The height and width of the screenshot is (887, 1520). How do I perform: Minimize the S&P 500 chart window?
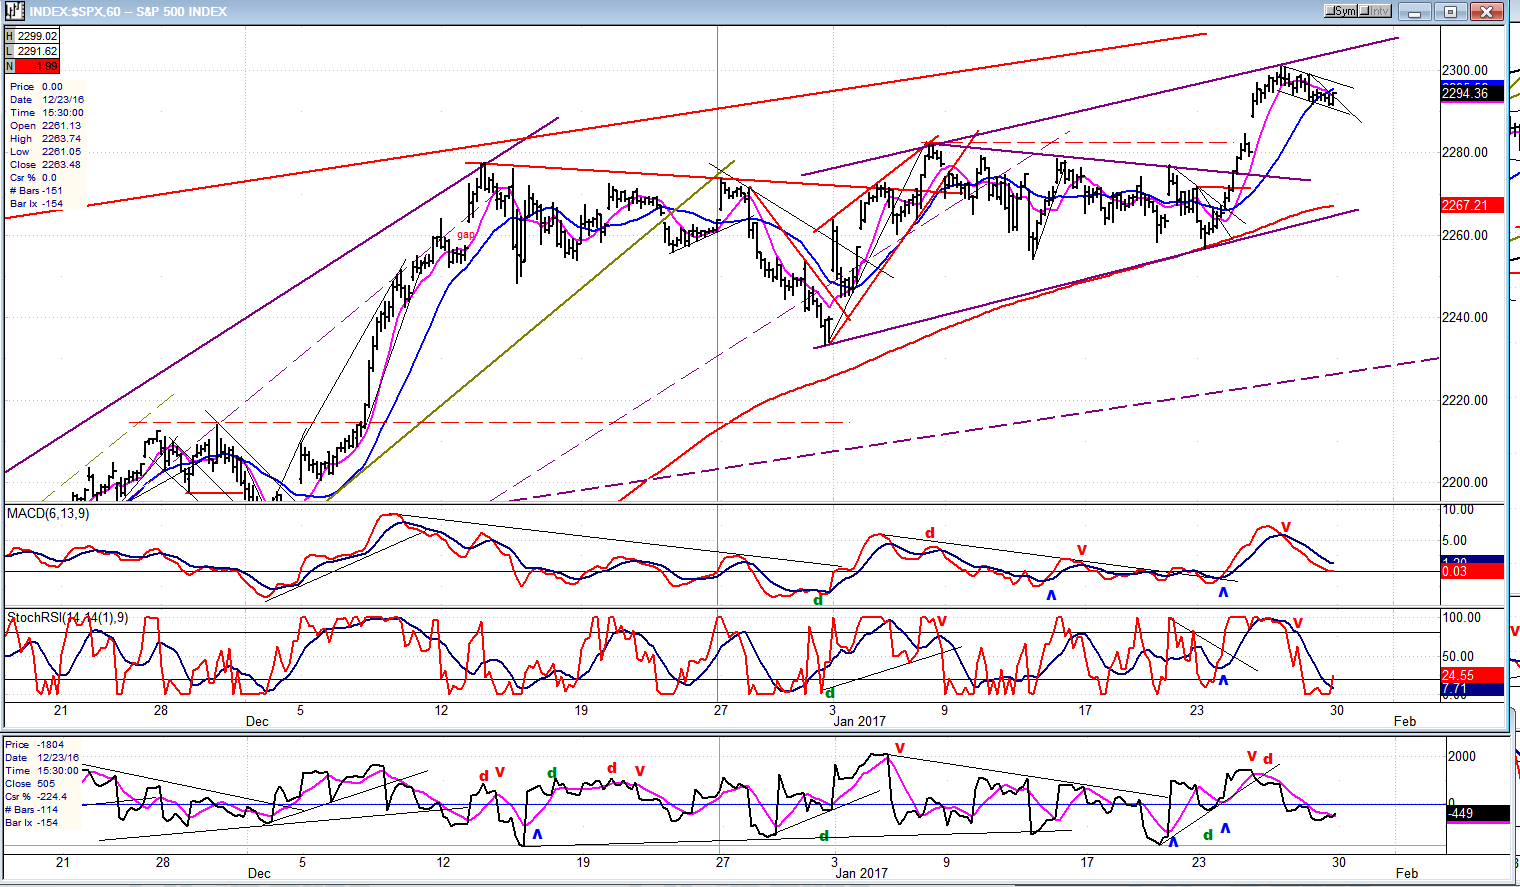pyautogui.click(x=1413, y=12)
